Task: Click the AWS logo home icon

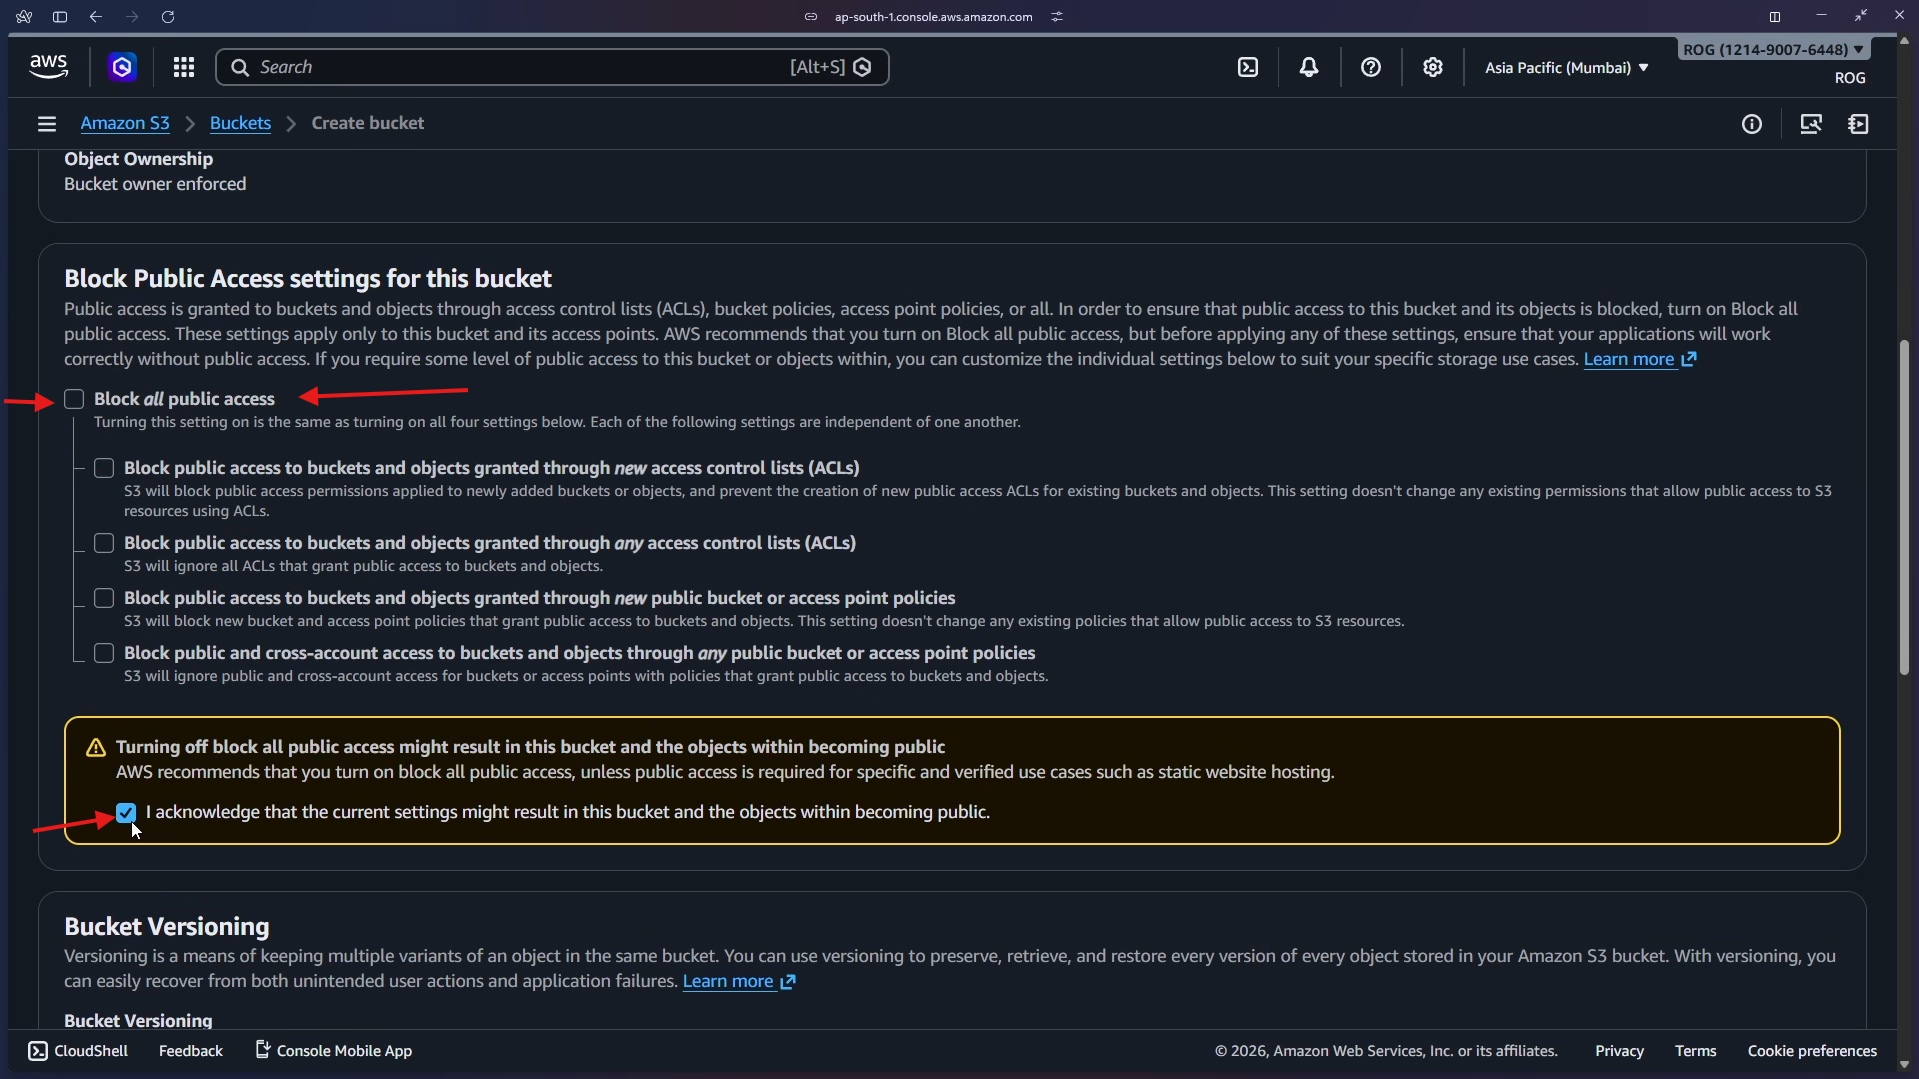Action: tap(48, 67)
